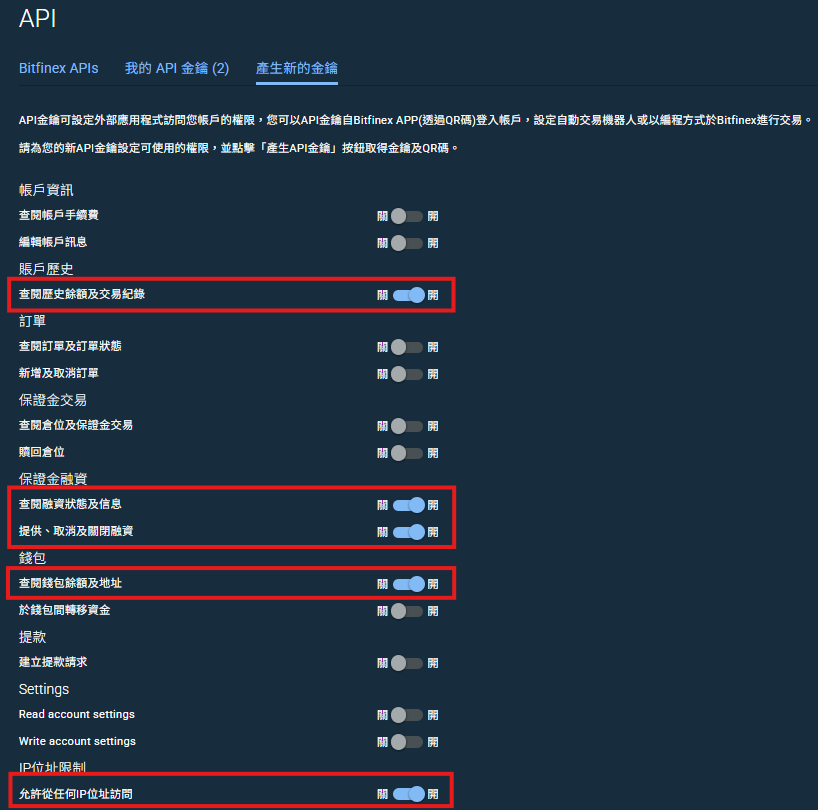Enable the 查閱倉位及保證金交易 toggle
The width and height of the screenshot is (818, 810).
click(x=408, y=425)
